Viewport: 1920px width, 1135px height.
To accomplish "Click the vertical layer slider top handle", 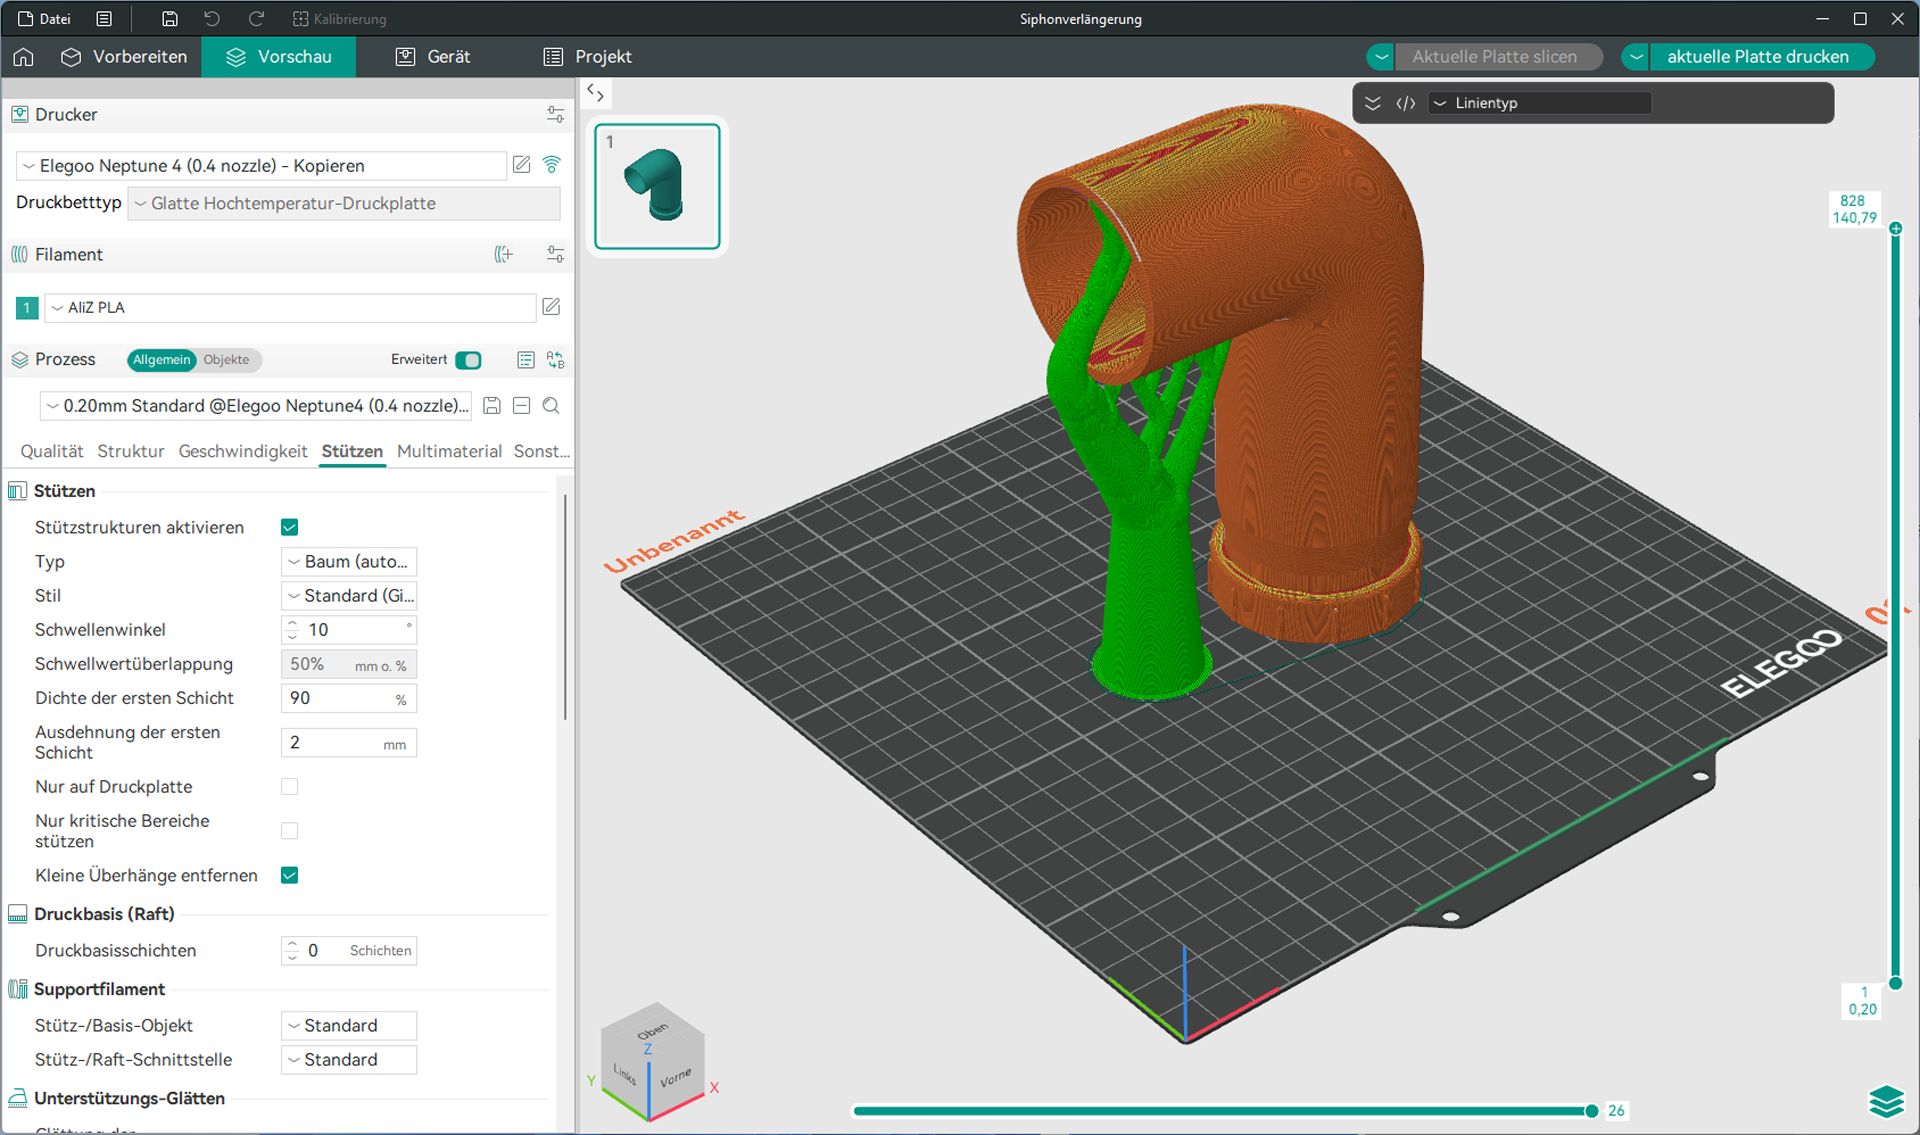I will point(1895,229).
